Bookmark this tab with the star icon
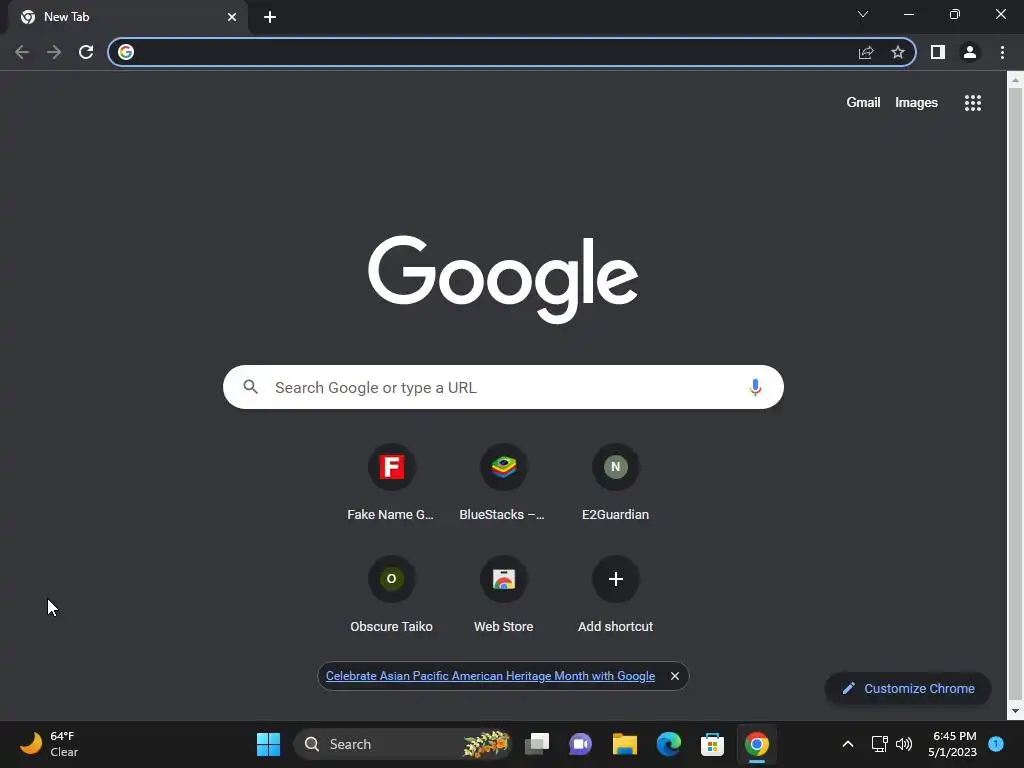1024x768 pixels. tap(898, 52)
